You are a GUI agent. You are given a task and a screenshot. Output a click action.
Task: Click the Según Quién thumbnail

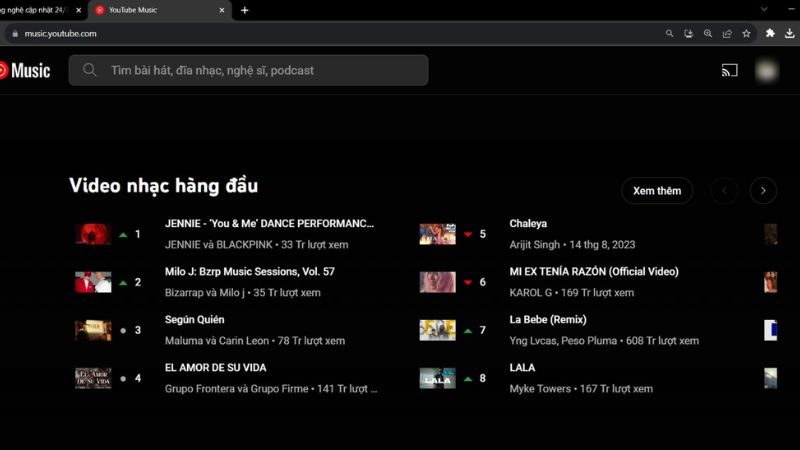click(x=93, y=330)
